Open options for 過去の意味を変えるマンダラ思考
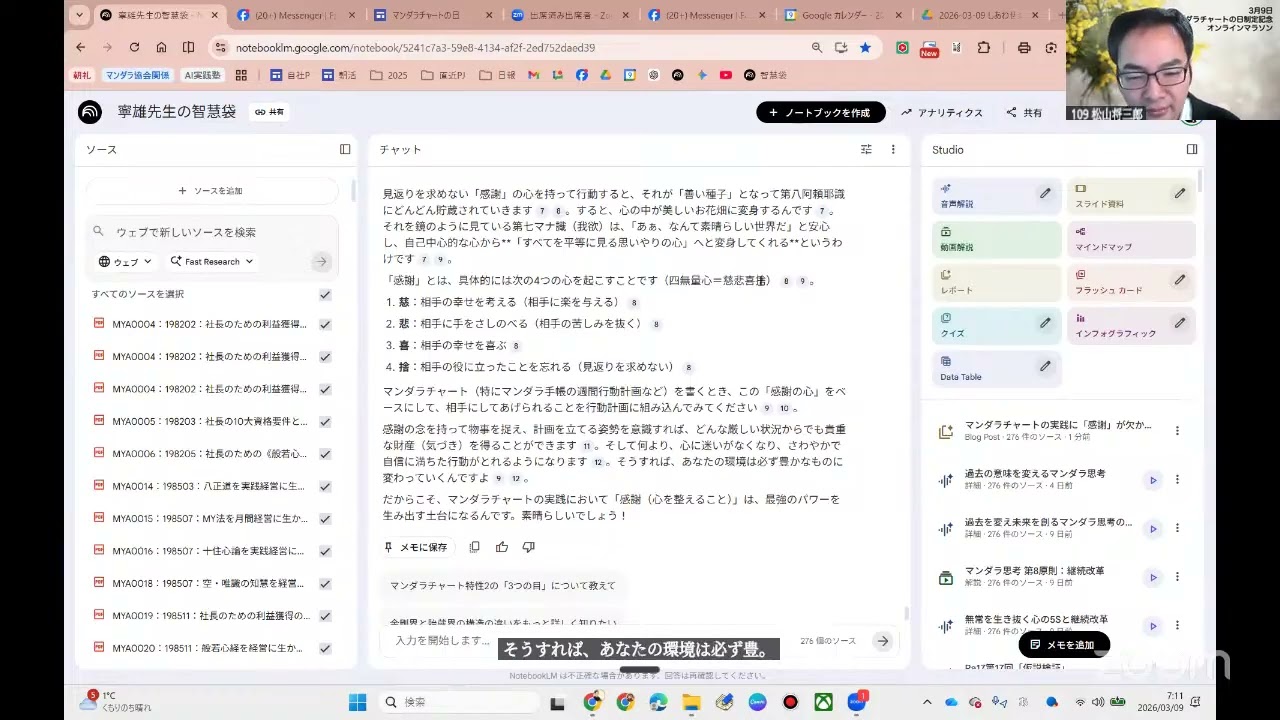This screenshot has height=720, width=1280. [x=1177, y=480]
